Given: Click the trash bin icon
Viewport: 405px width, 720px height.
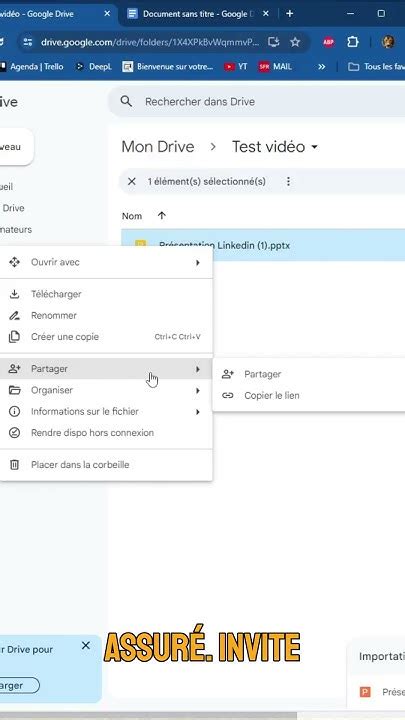Looking at the screenshot, I should pos(15,465).
